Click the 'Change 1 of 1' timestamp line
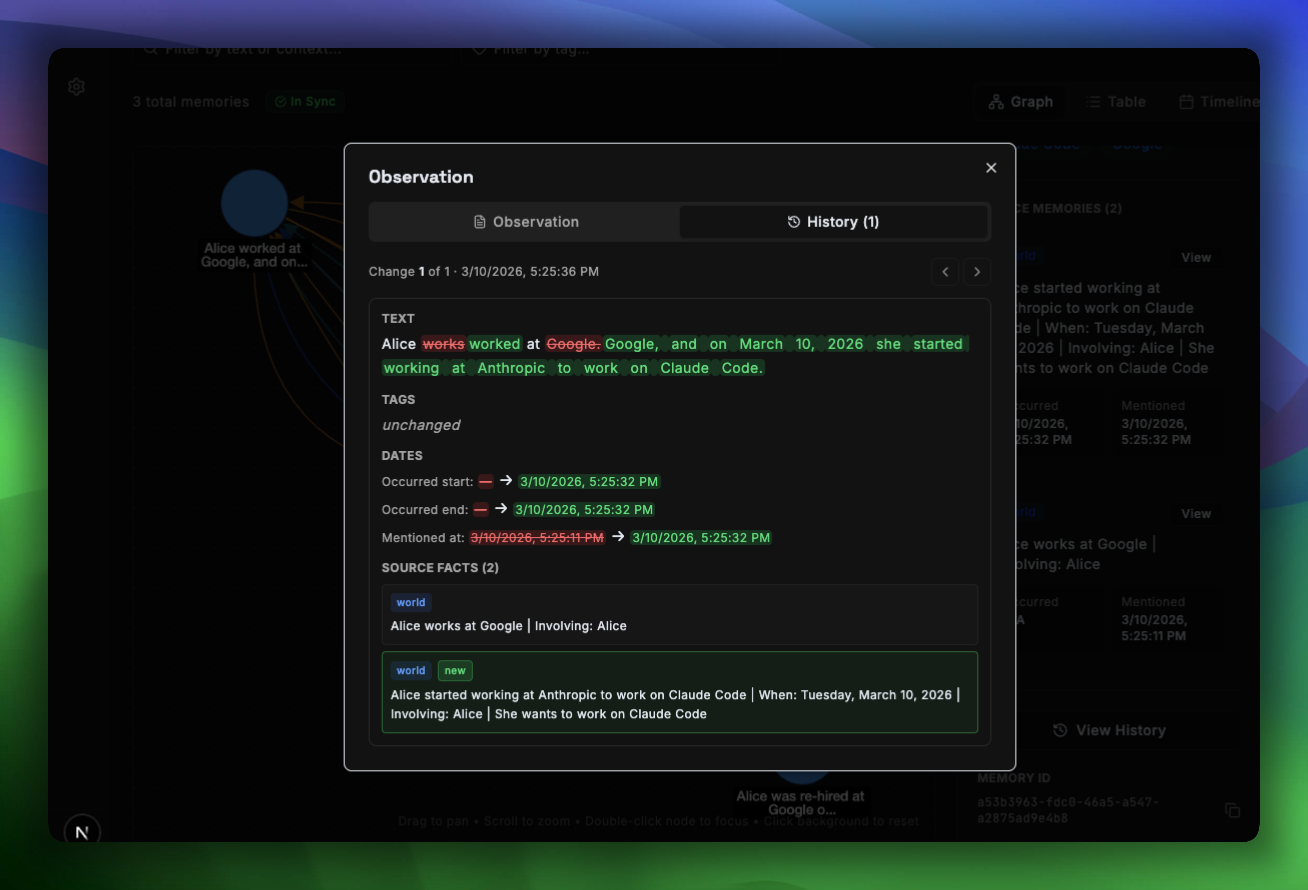1308x890 pixels. (x=484, y=272)
